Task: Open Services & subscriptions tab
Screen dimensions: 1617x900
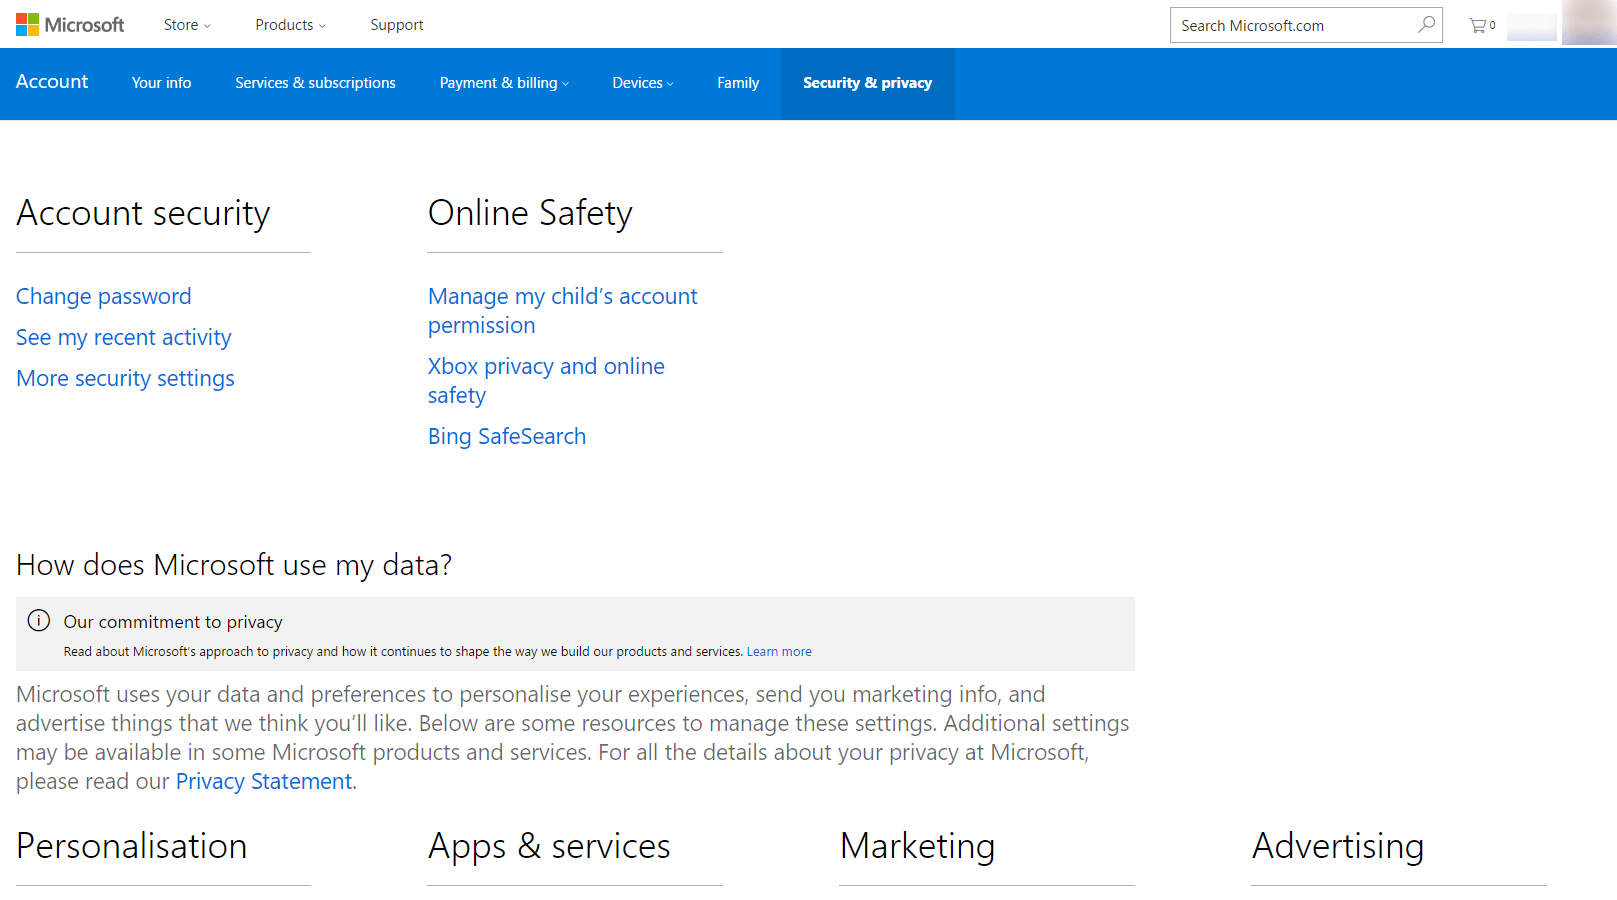Action: tap(315, 83)
